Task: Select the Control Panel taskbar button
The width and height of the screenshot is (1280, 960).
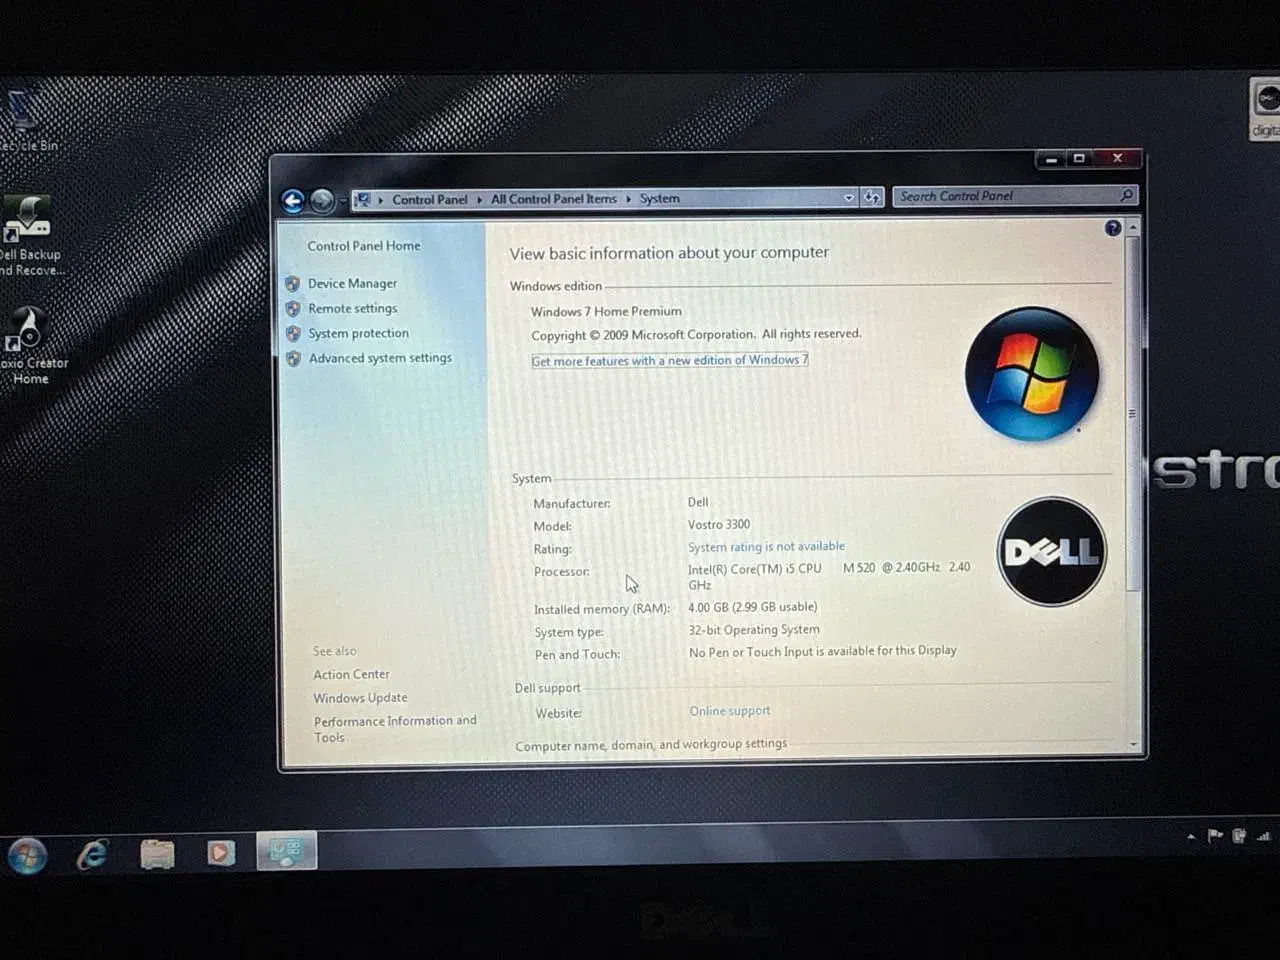Action: tap(287, 851)
